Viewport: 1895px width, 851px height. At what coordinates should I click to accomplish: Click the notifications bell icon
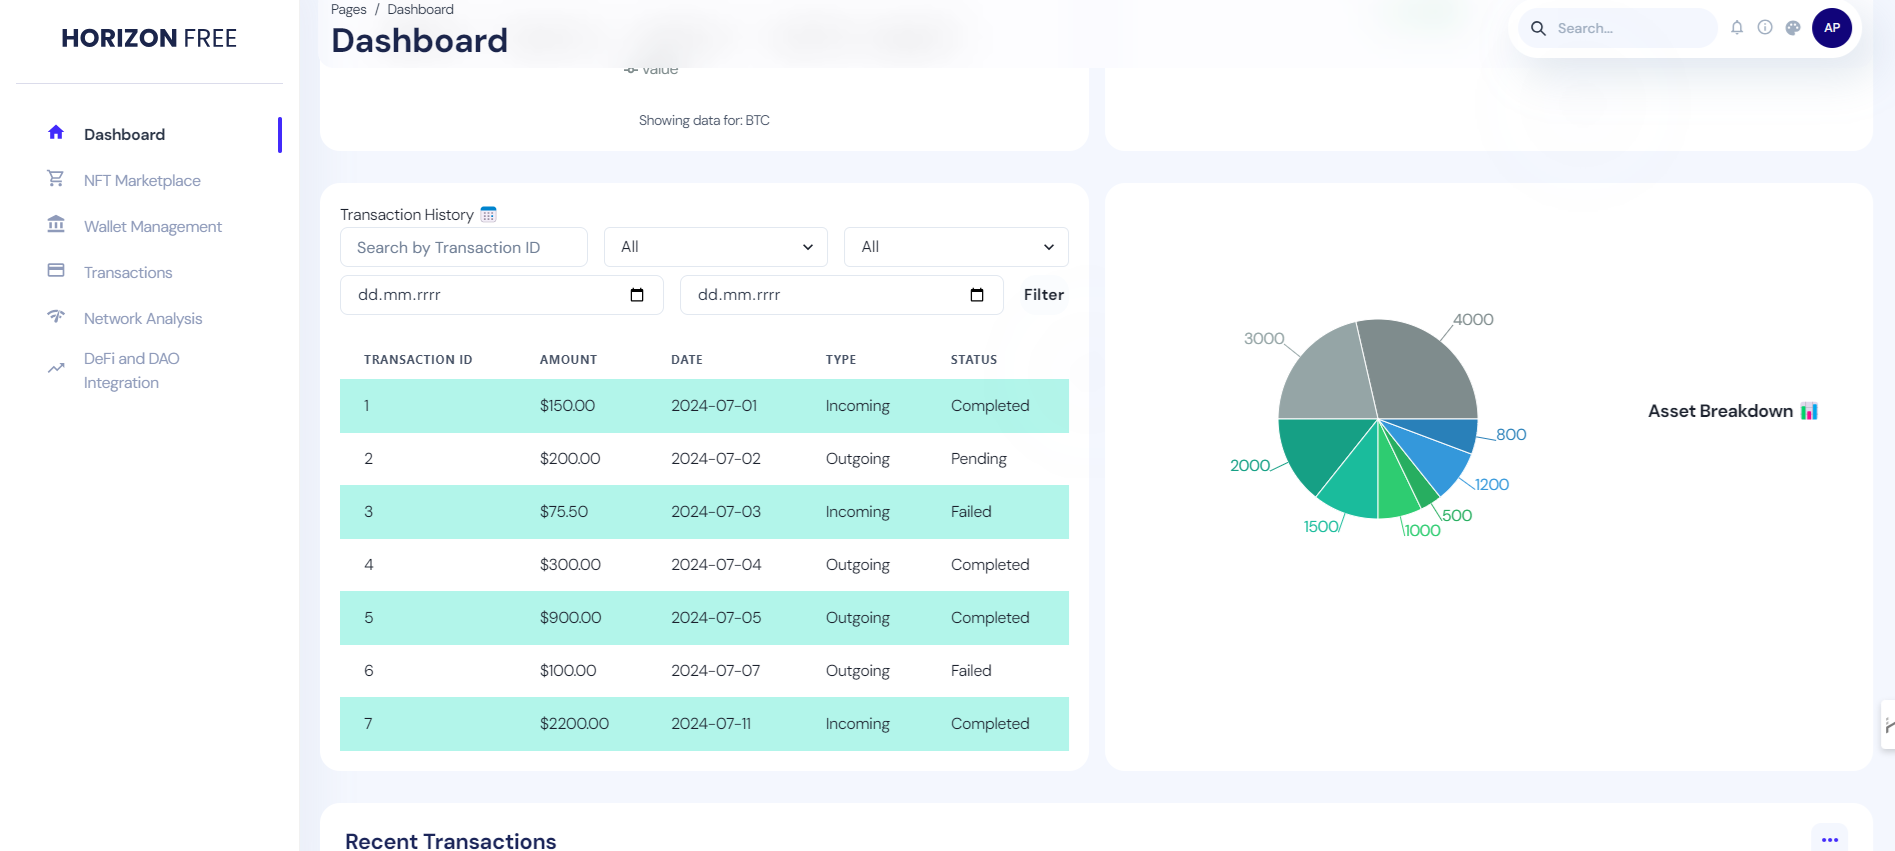pyautogui.click(x=1737, y=28)
